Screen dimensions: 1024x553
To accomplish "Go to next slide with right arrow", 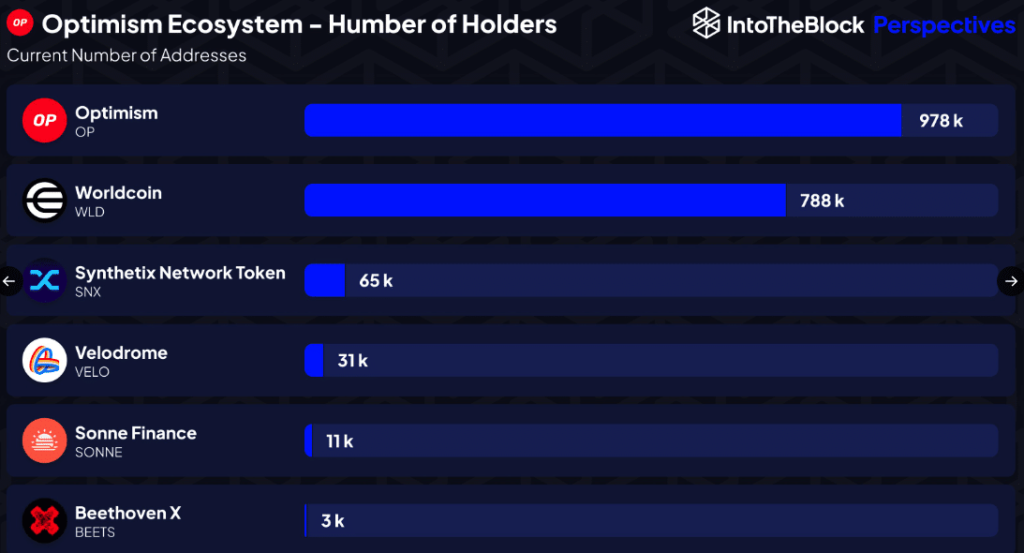I will click(x=1011, y=281).
